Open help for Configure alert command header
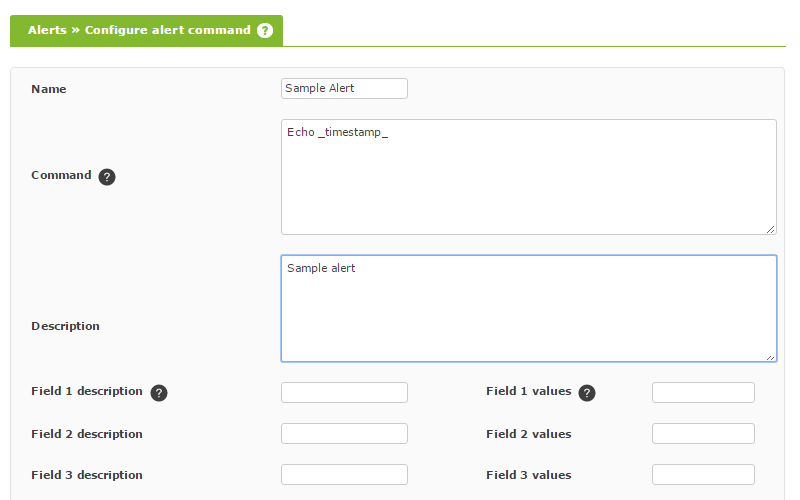 tap(265, 31)
